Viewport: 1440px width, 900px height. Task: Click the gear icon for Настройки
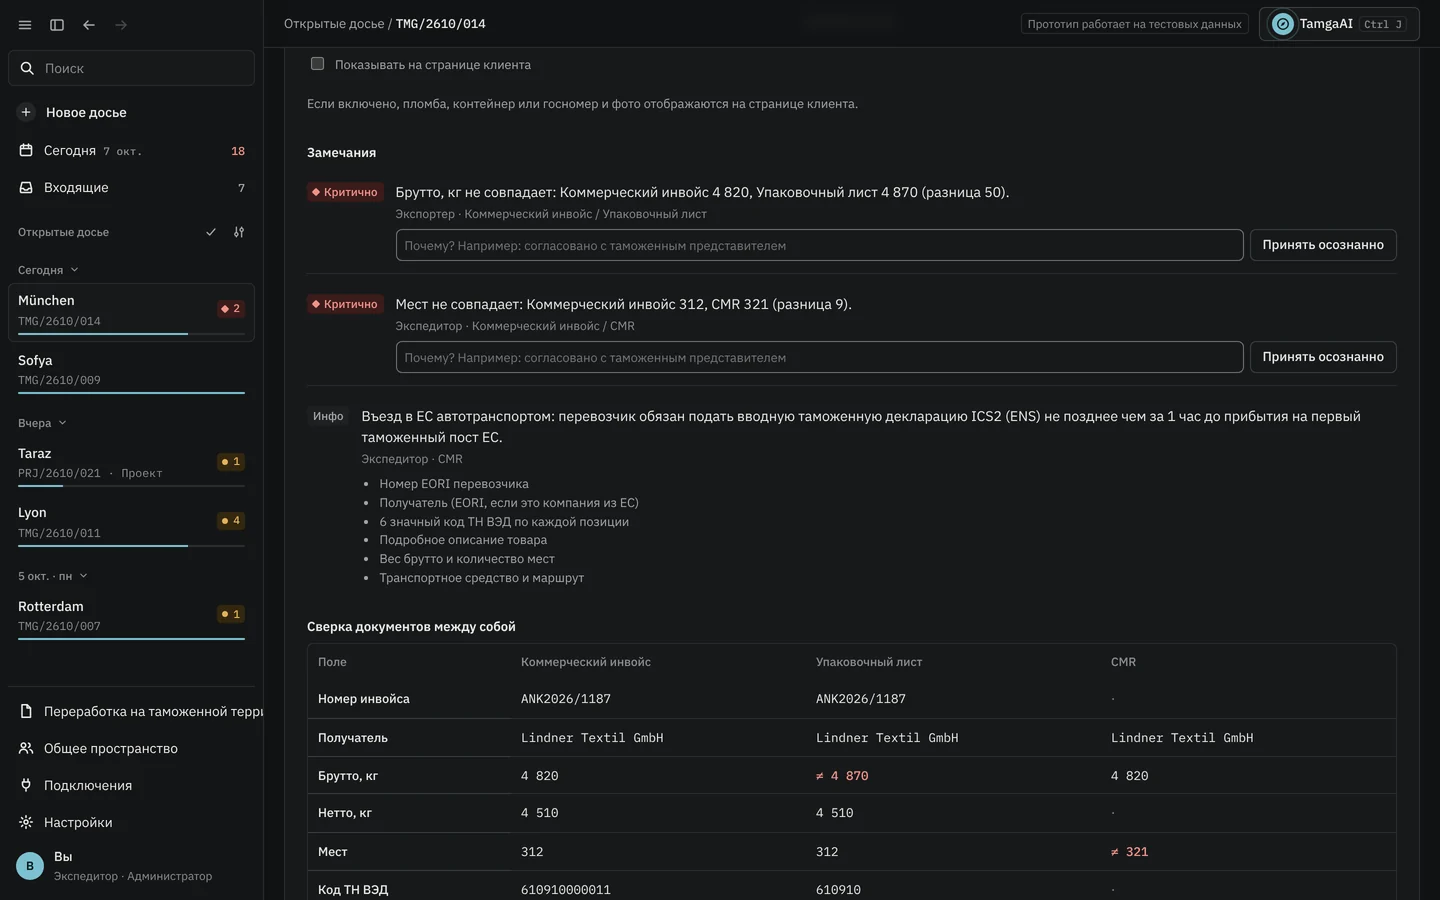(x=26, y=822)
